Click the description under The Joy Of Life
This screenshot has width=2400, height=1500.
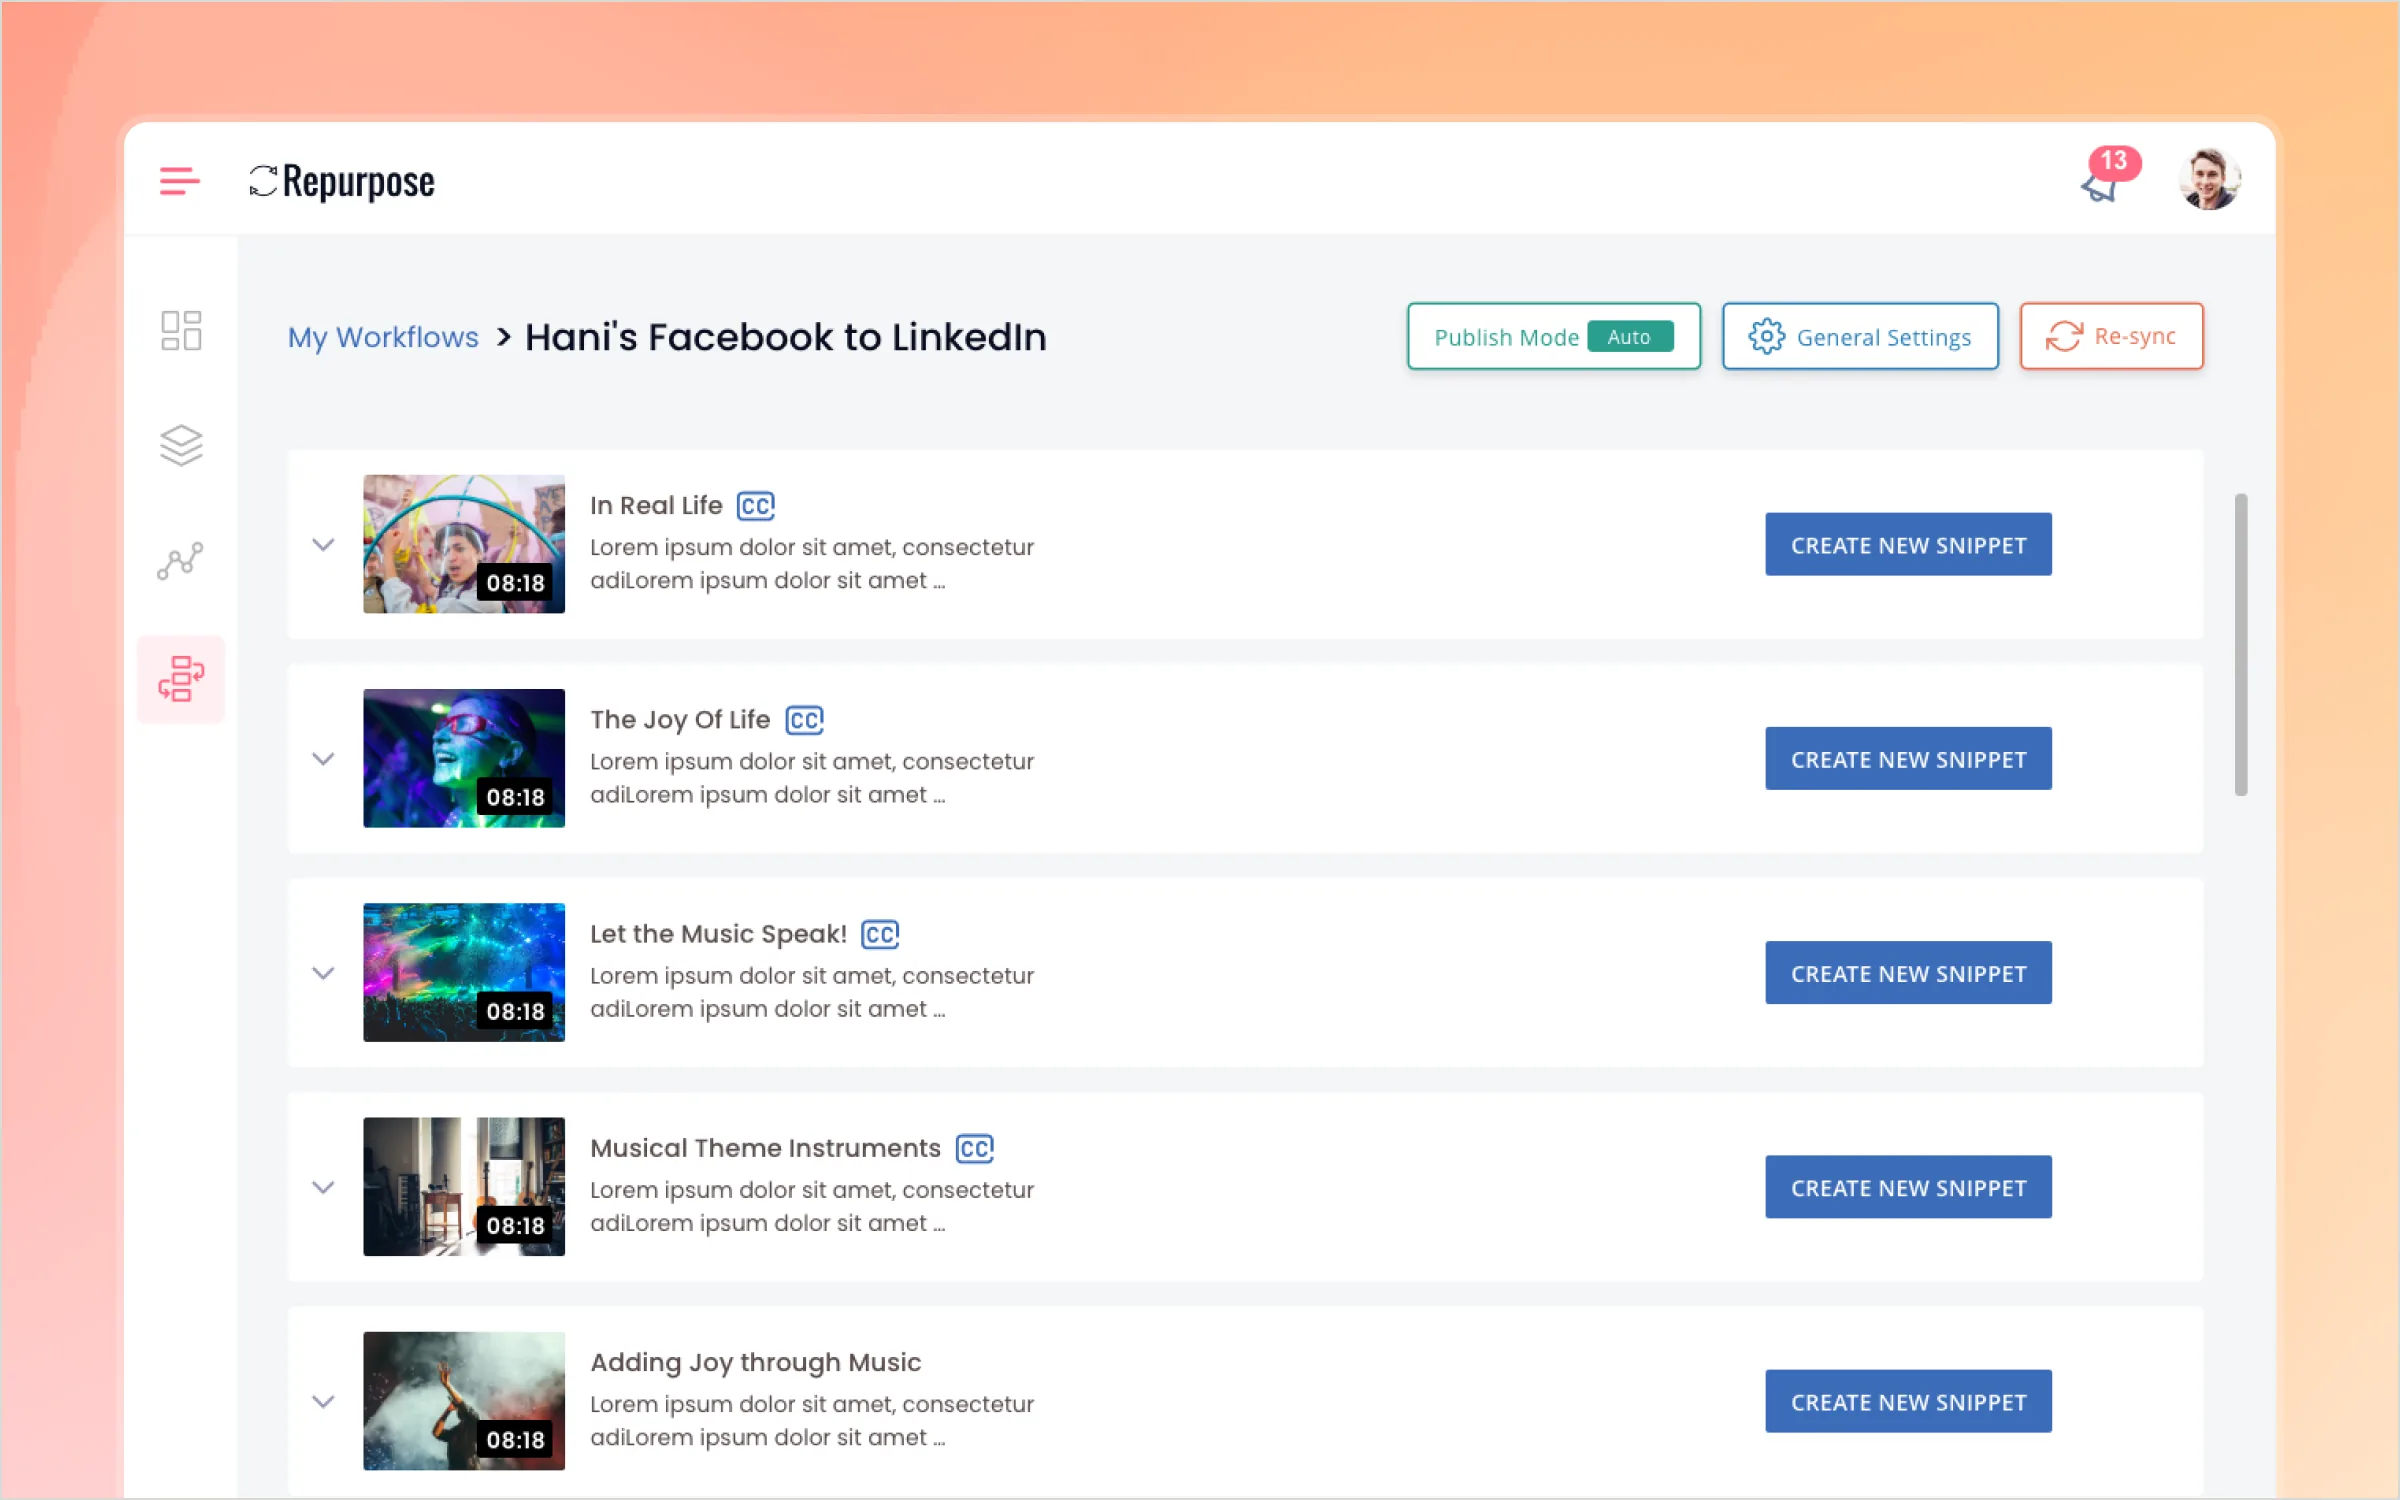812,778
